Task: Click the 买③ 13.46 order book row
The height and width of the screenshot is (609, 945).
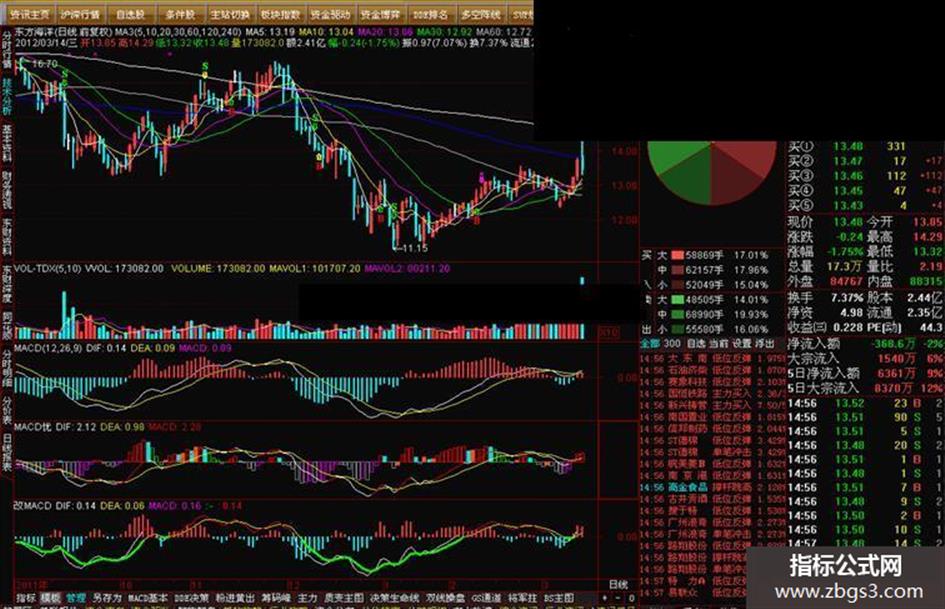Action: [x=865, y=175]
